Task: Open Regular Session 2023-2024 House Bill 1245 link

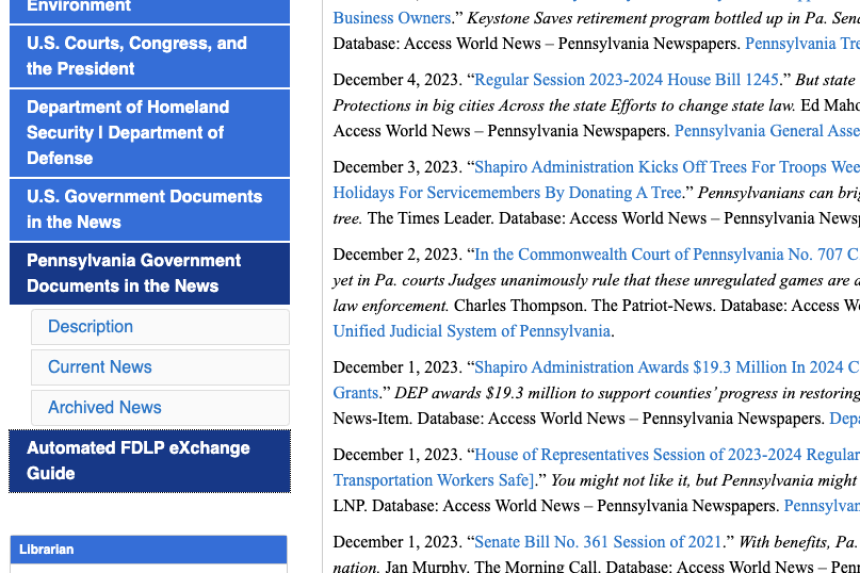Action: point(626,80)
